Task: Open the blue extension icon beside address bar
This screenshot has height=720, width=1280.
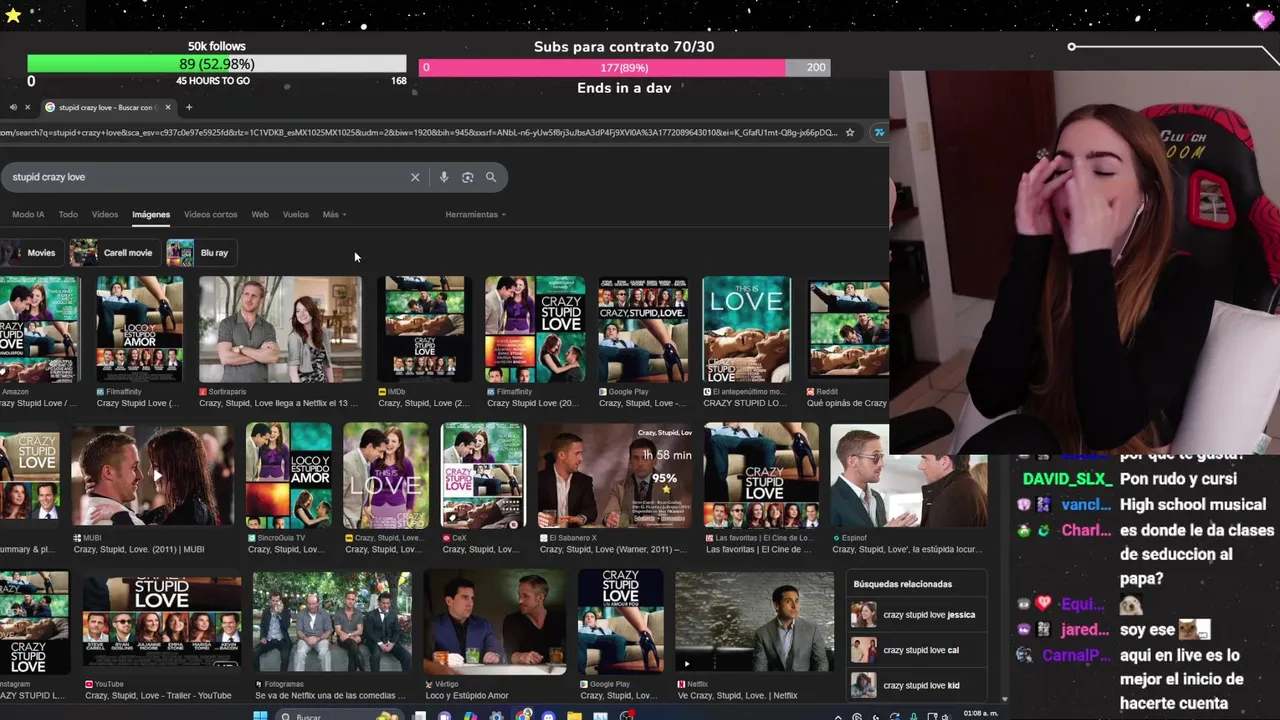Action: [x=879, y=132]
